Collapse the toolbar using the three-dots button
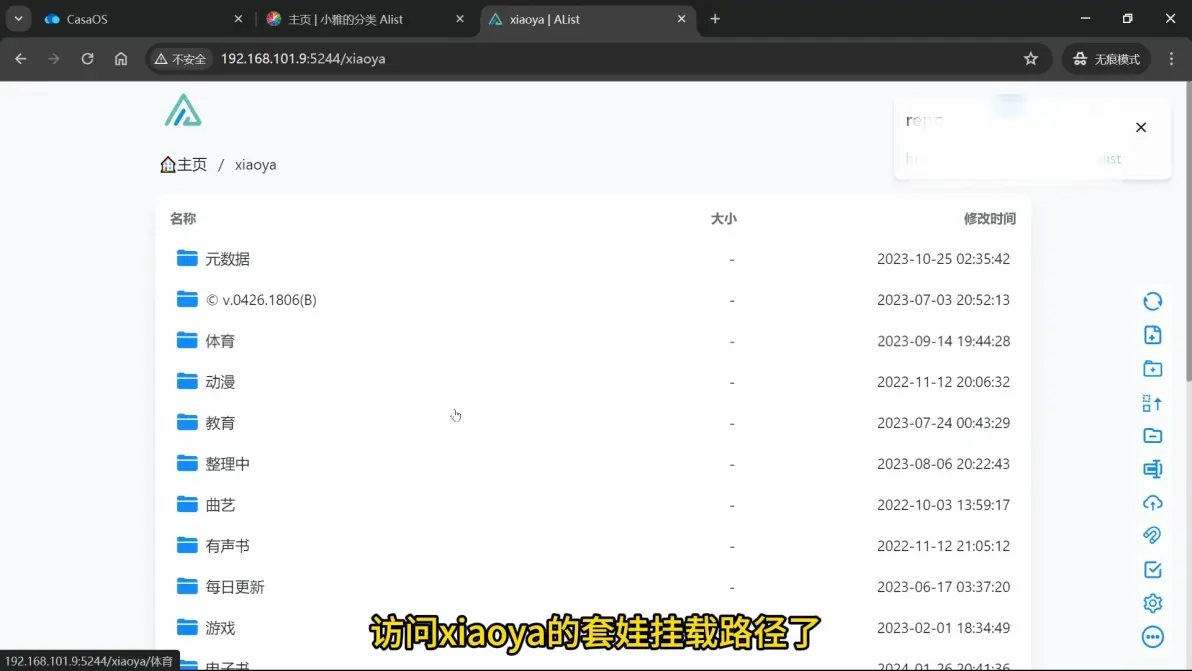1192x671 pixels. coord(1152,637)
